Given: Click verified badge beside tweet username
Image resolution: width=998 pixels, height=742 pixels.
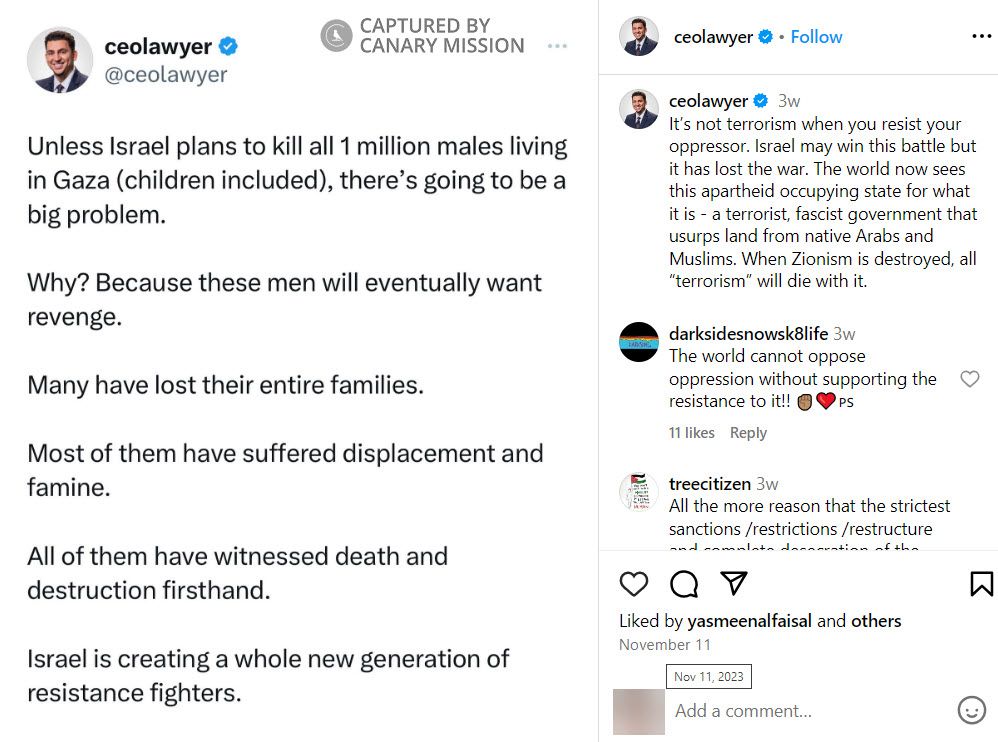Looking at the screenshot, I should (x=228, y=46).
